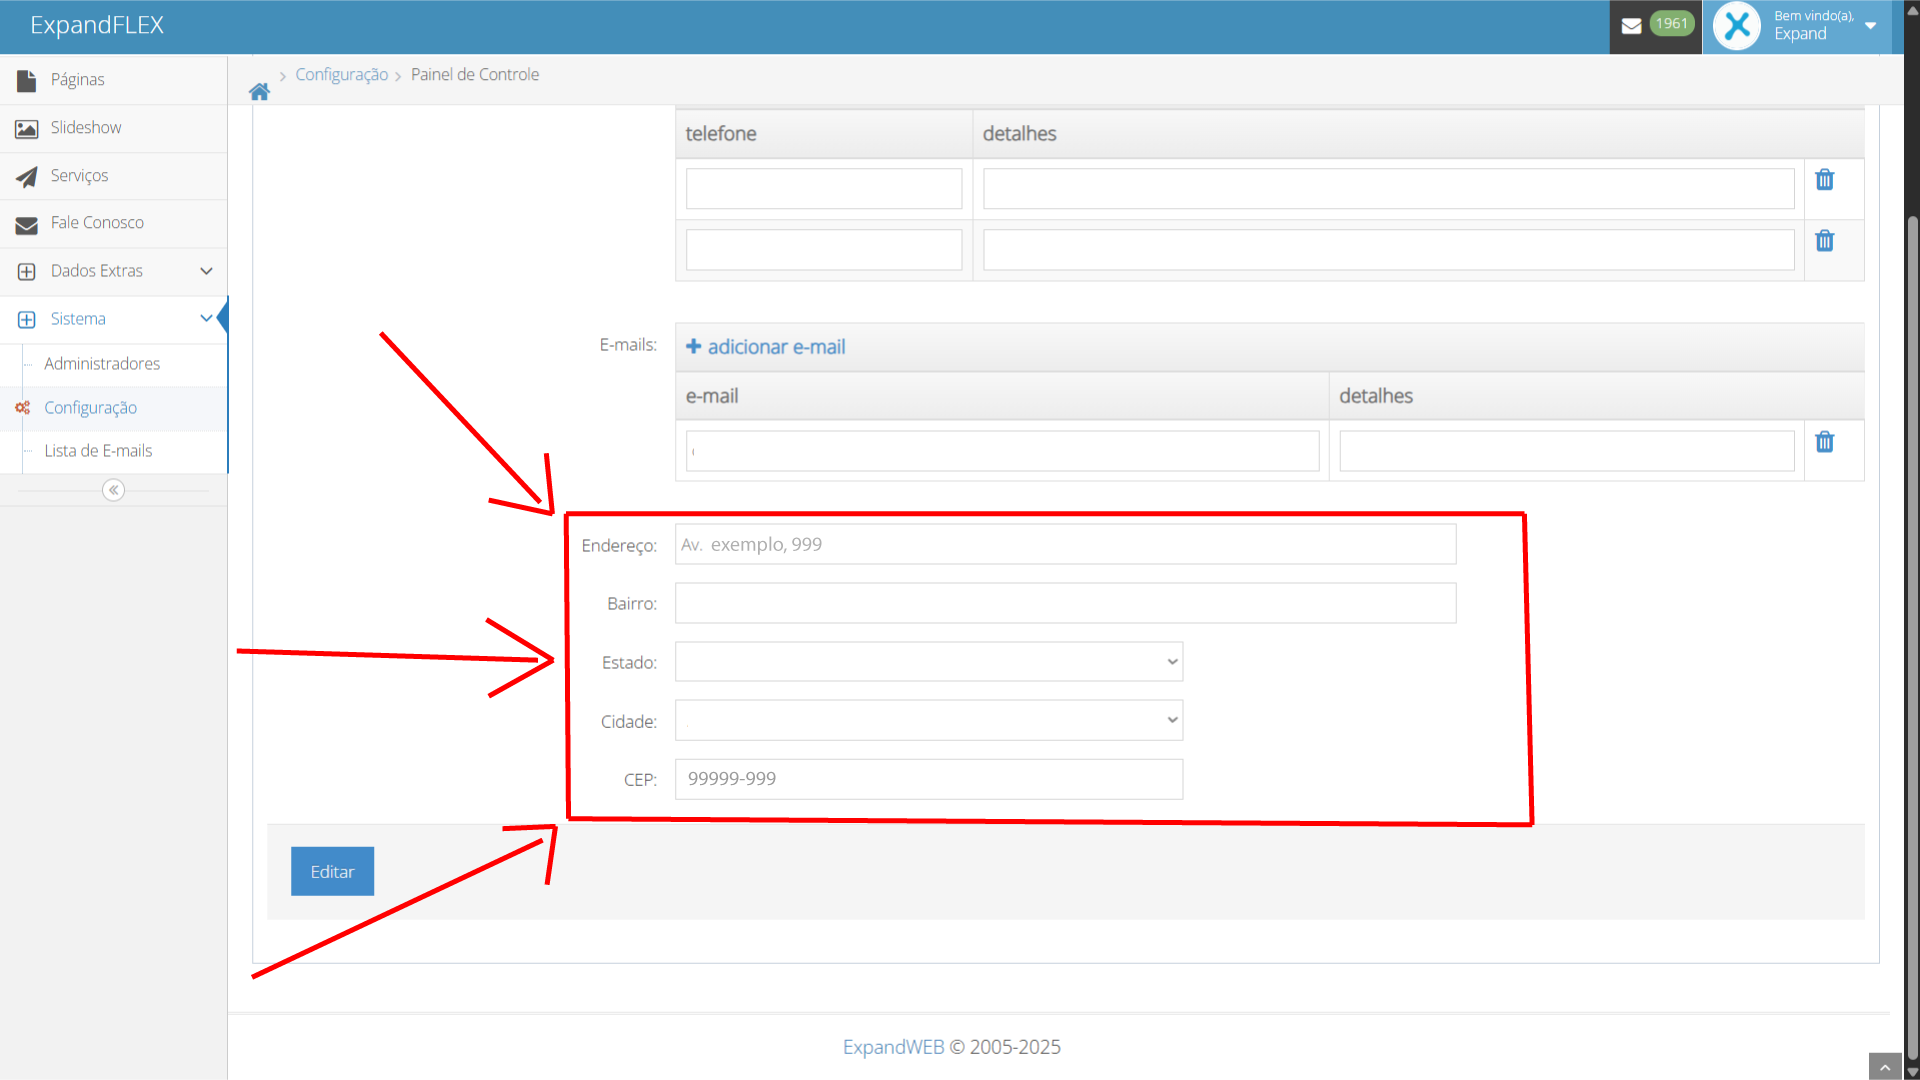Click the scroll-to-top arrow button
This screenshot has height=1080, width=1920.
(1884, 1067)
